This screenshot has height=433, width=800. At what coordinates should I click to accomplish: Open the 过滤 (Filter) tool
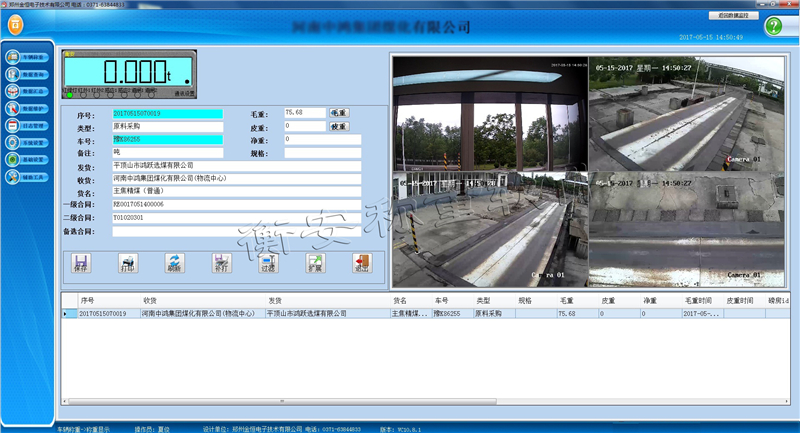point(267,264)
